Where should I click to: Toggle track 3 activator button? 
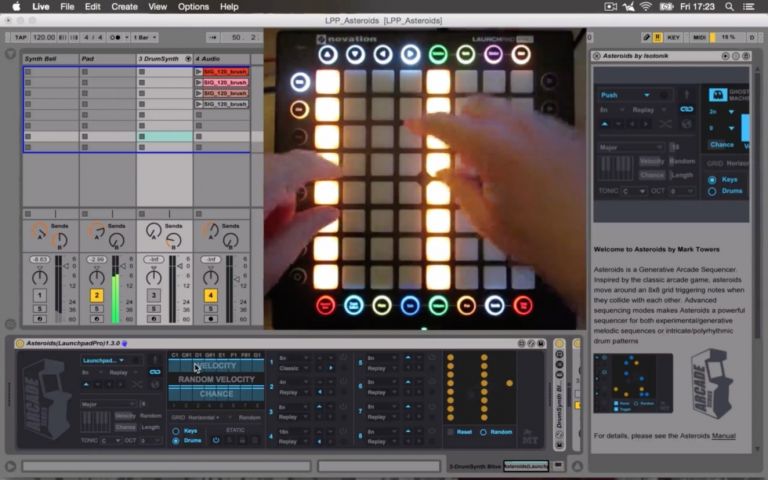point(153,295)
